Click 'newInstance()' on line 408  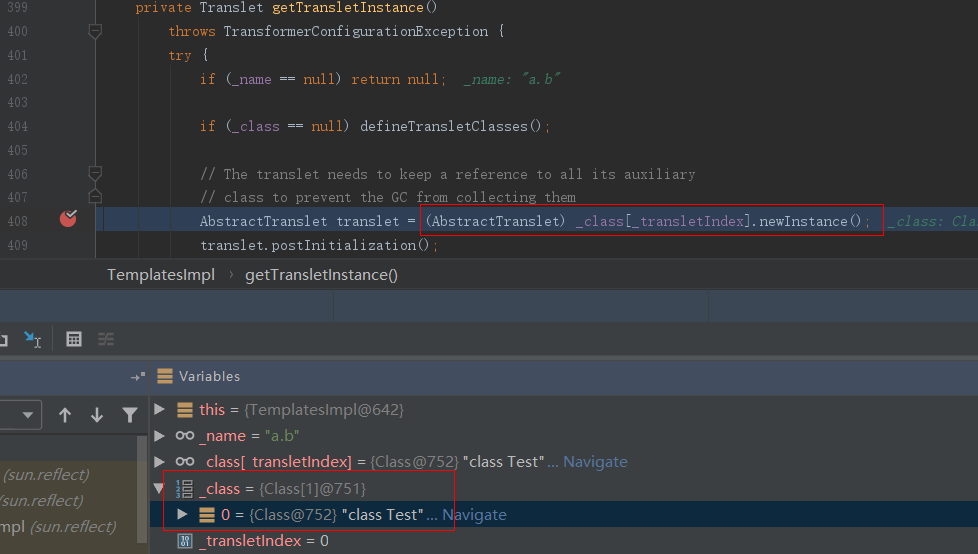click(810, 221)
